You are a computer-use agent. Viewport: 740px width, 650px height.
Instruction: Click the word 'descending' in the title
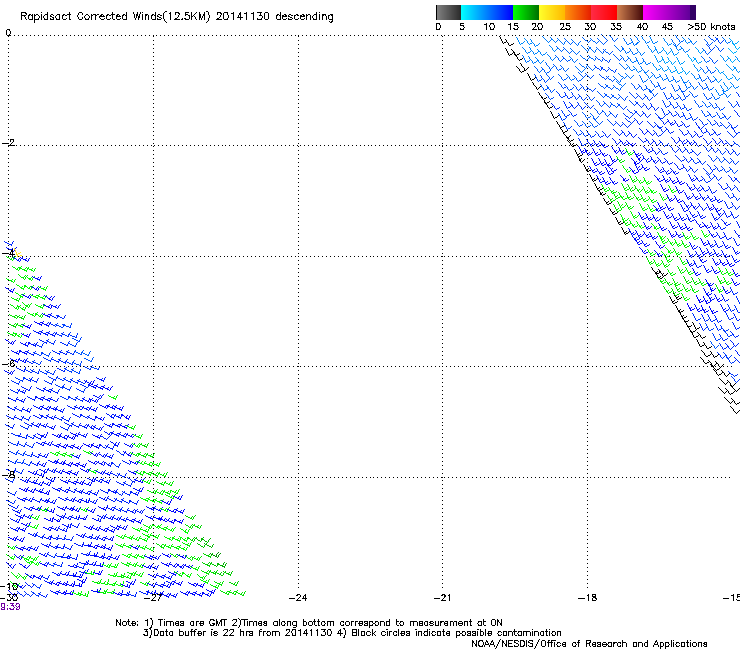pyautogui.click(x=304, y=17)
